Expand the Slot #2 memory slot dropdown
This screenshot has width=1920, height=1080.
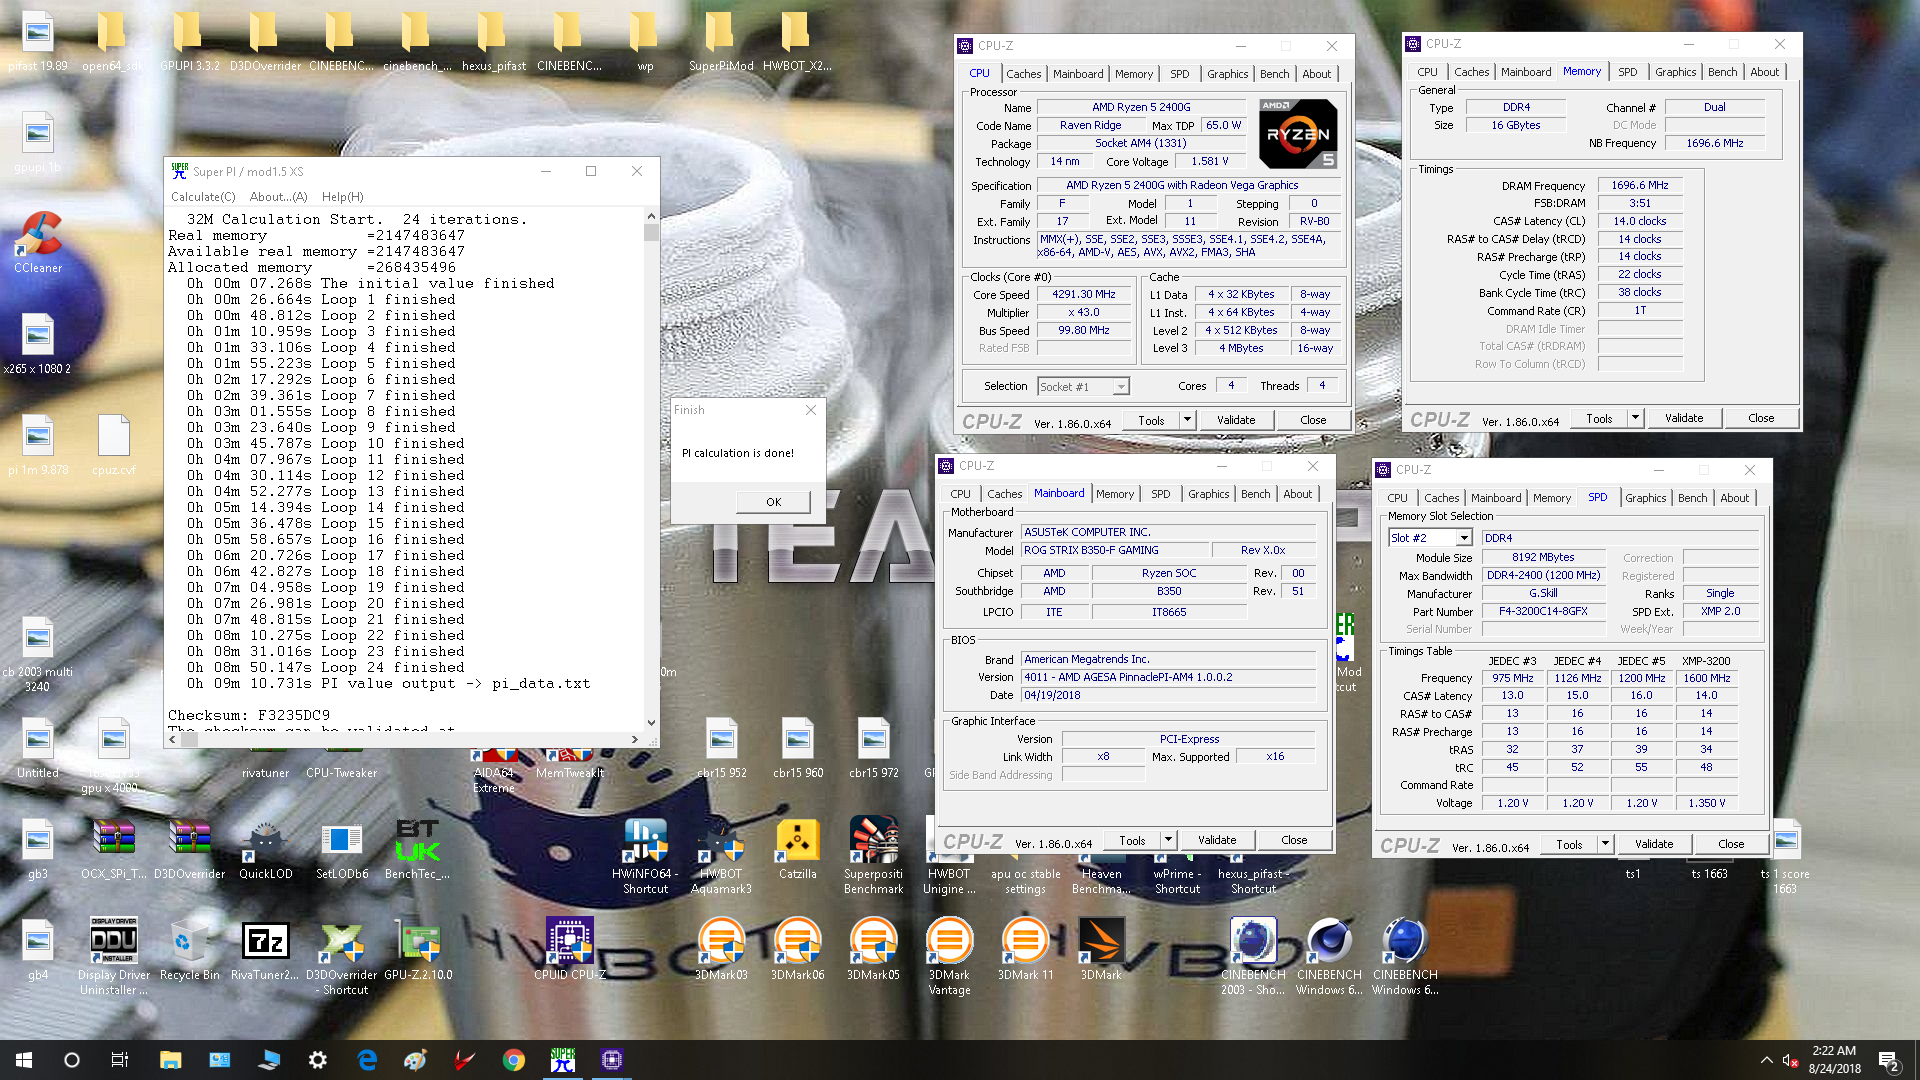[x=1464, y=538]
